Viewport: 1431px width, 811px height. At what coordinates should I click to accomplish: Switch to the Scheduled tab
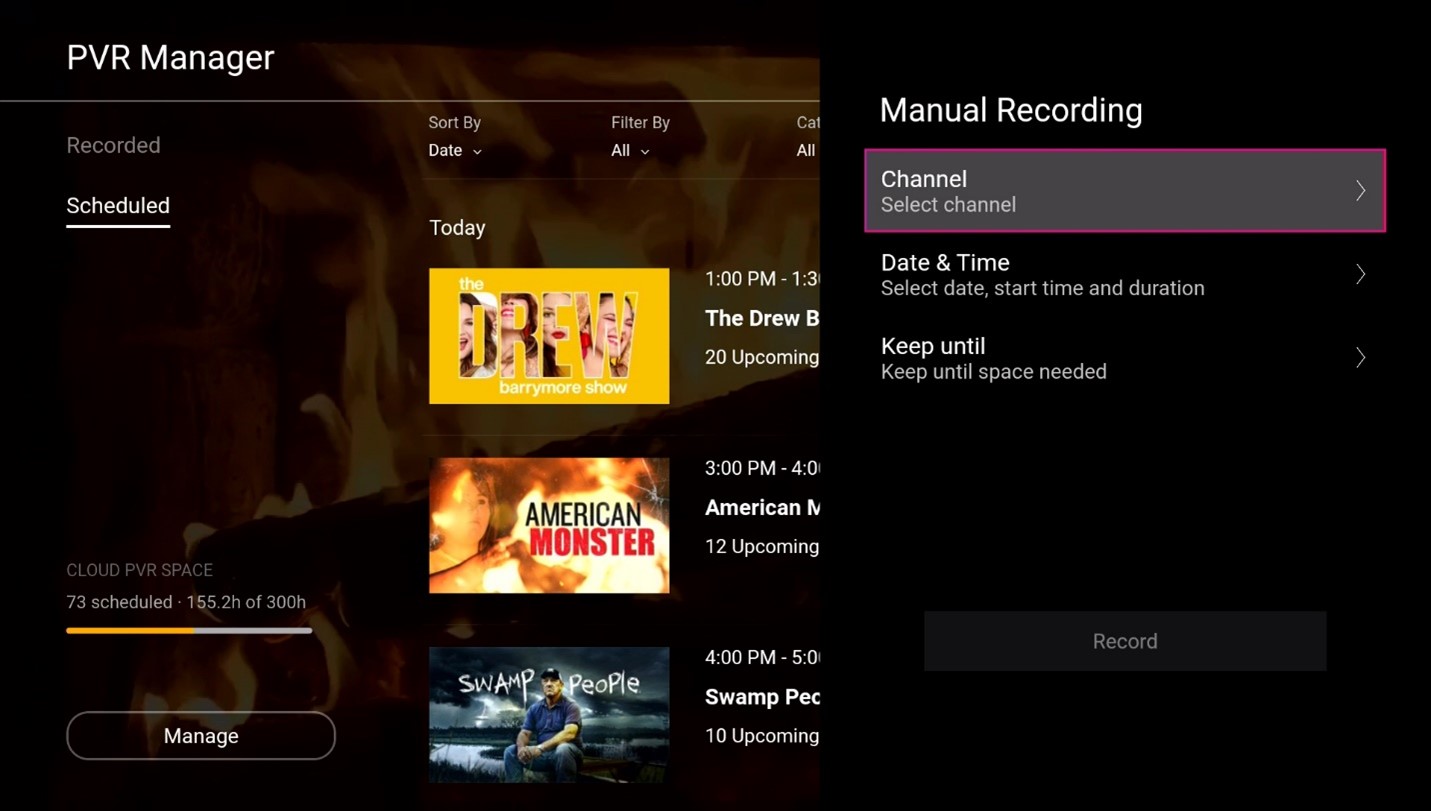117,206
